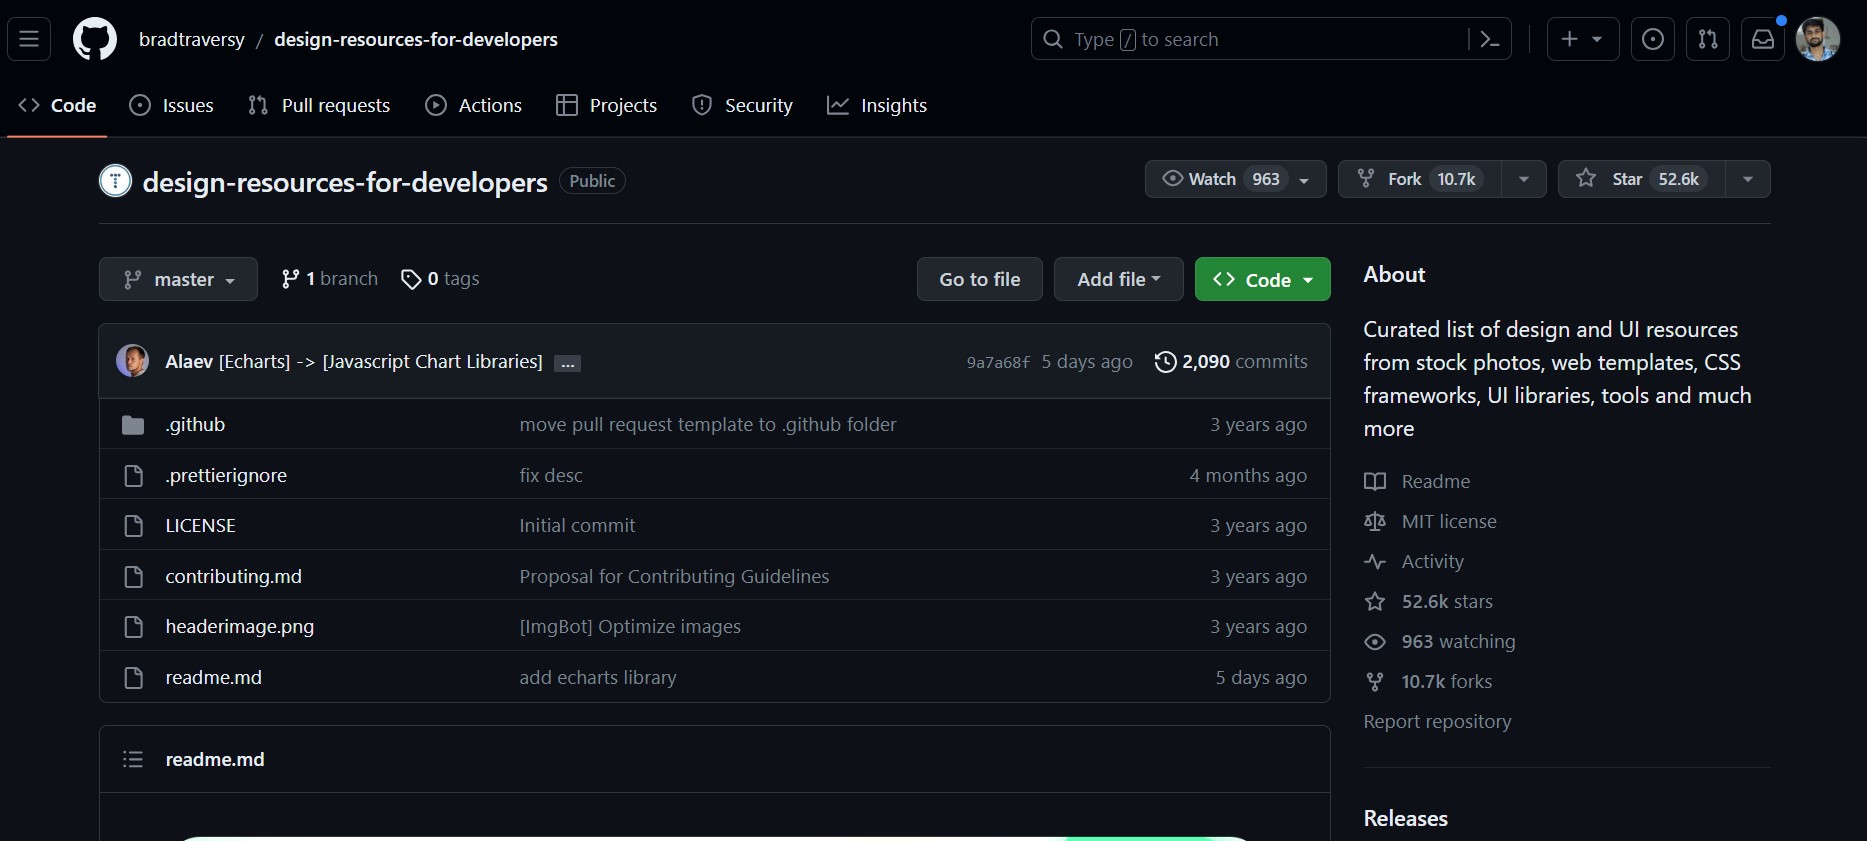Switch to the Actions tab
1867x841 pixels.
(474, 105)
